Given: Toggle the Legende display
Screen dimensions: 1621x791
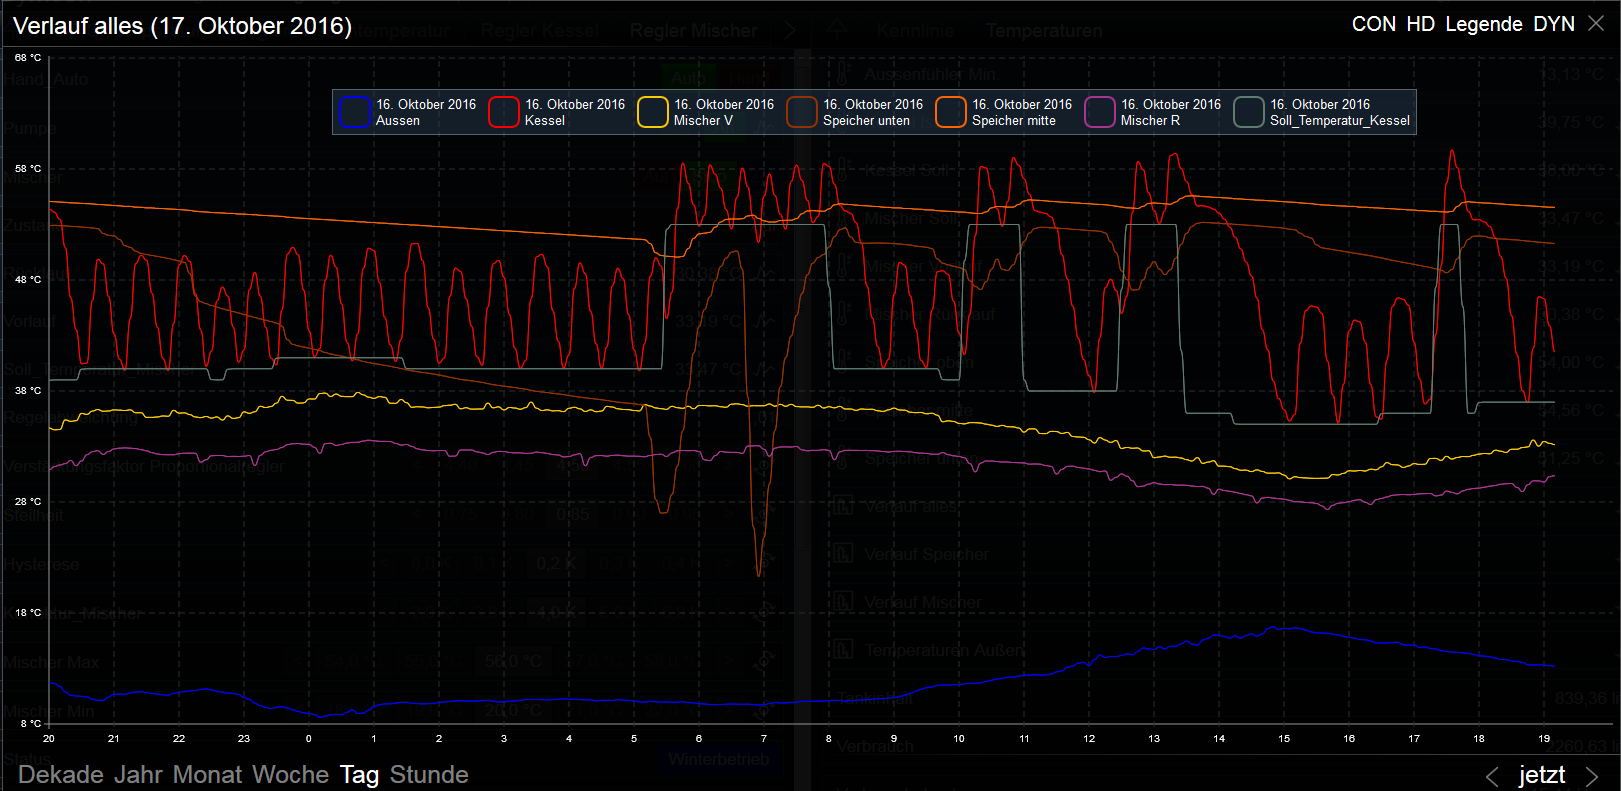Looking at the screenshot, I should click(x=1484, y=24).
